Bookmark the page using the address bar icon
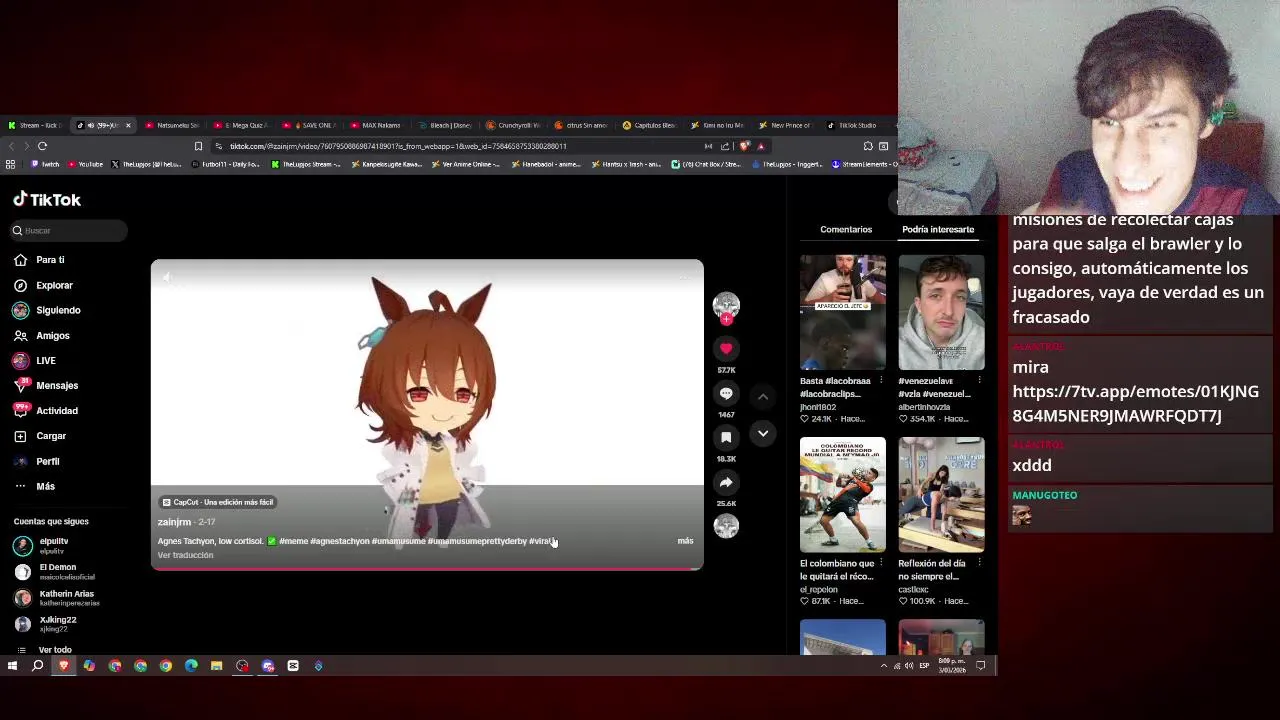Viewport: 1280px width, 720px height. coord(198,146)
